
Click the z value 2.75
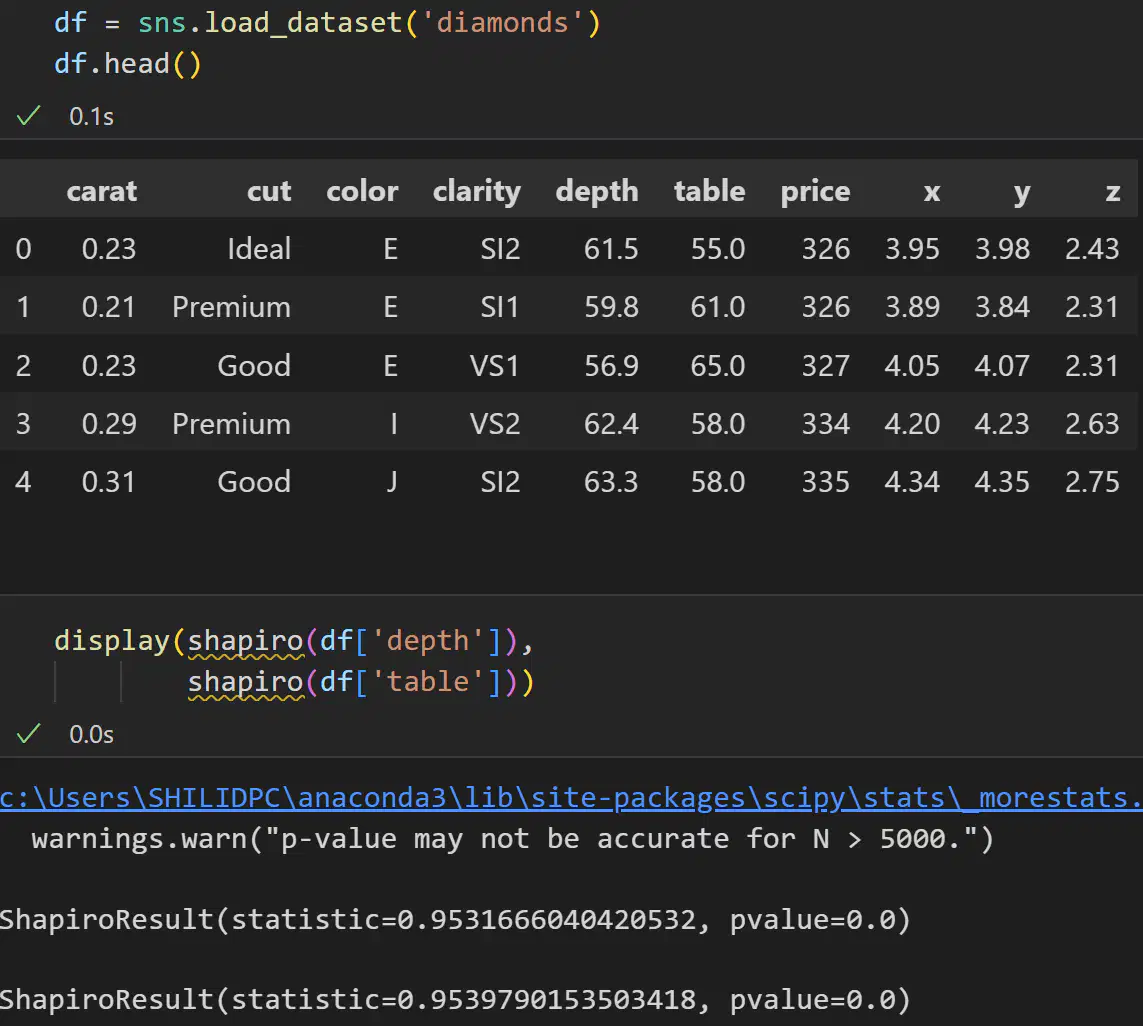(x=1092, y=482)
